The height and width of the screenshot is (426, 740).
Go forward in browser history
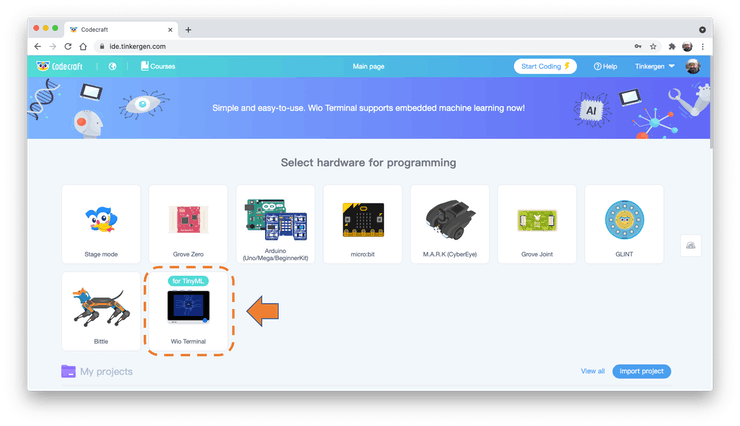click(53, 46)
